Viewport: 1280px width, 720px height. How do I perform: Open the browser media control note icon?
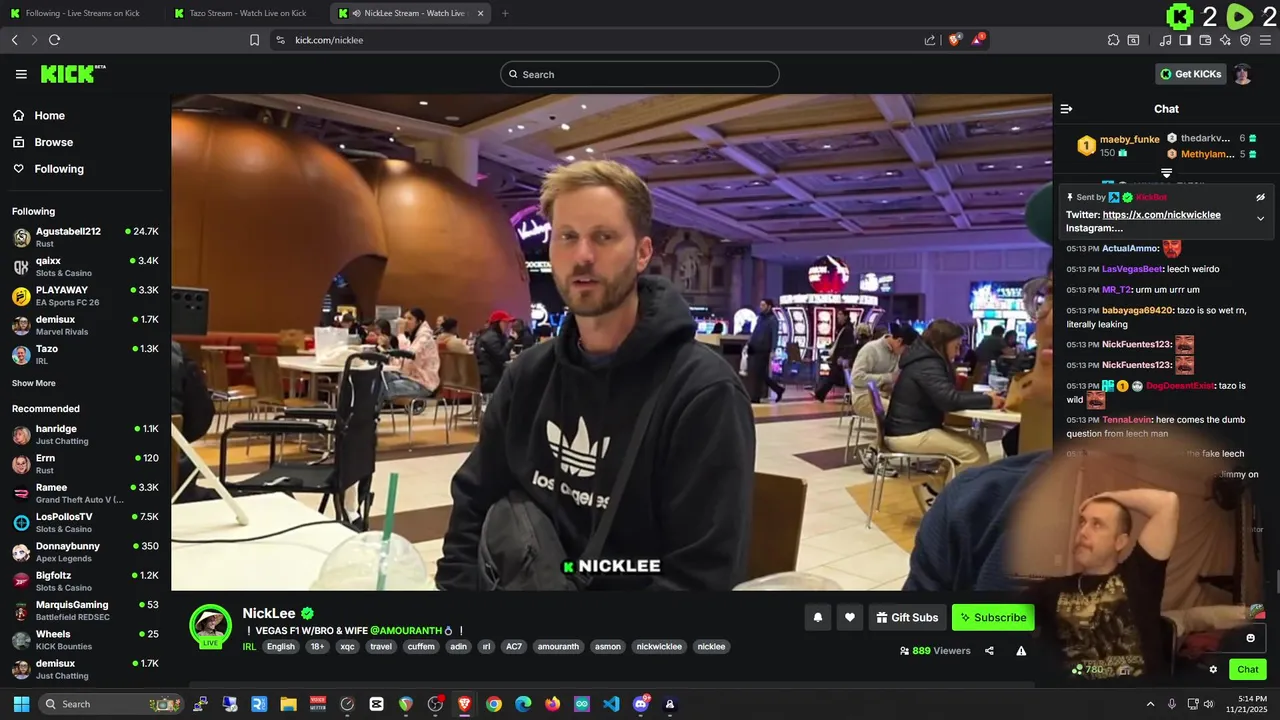click(x=1165, y=40)
